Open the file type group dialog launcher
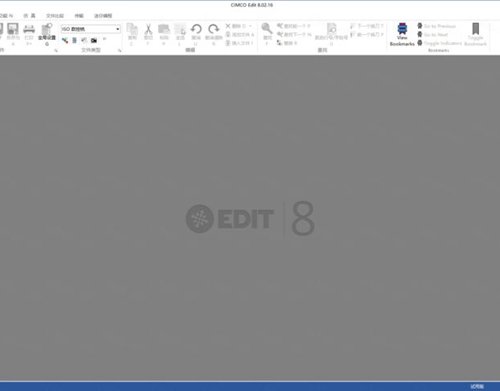The height and width of the screenshot is (391, 500). (x=119, y=50)
